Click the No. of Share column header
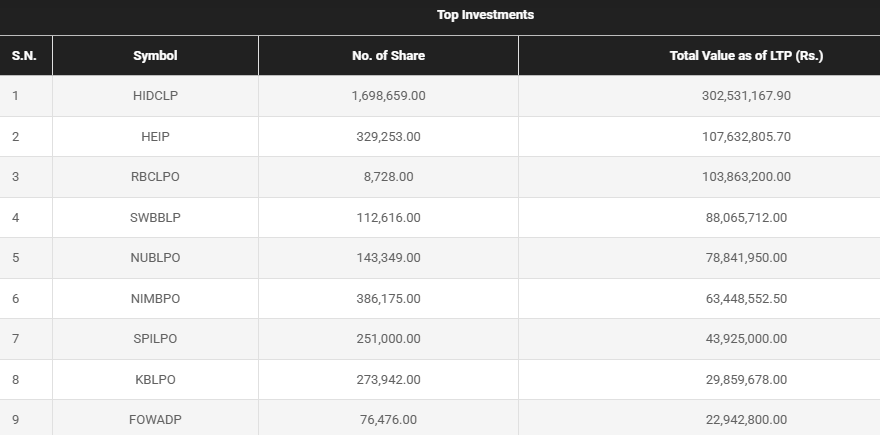The image size is (880, 435). click(388, 56)
